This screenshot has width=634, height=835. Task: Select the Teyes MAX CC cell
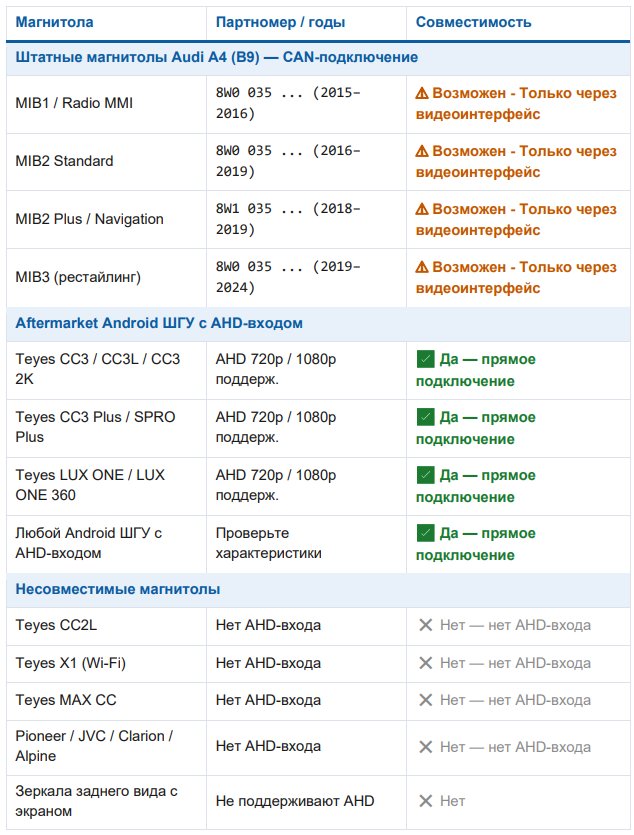pos(106,701)
